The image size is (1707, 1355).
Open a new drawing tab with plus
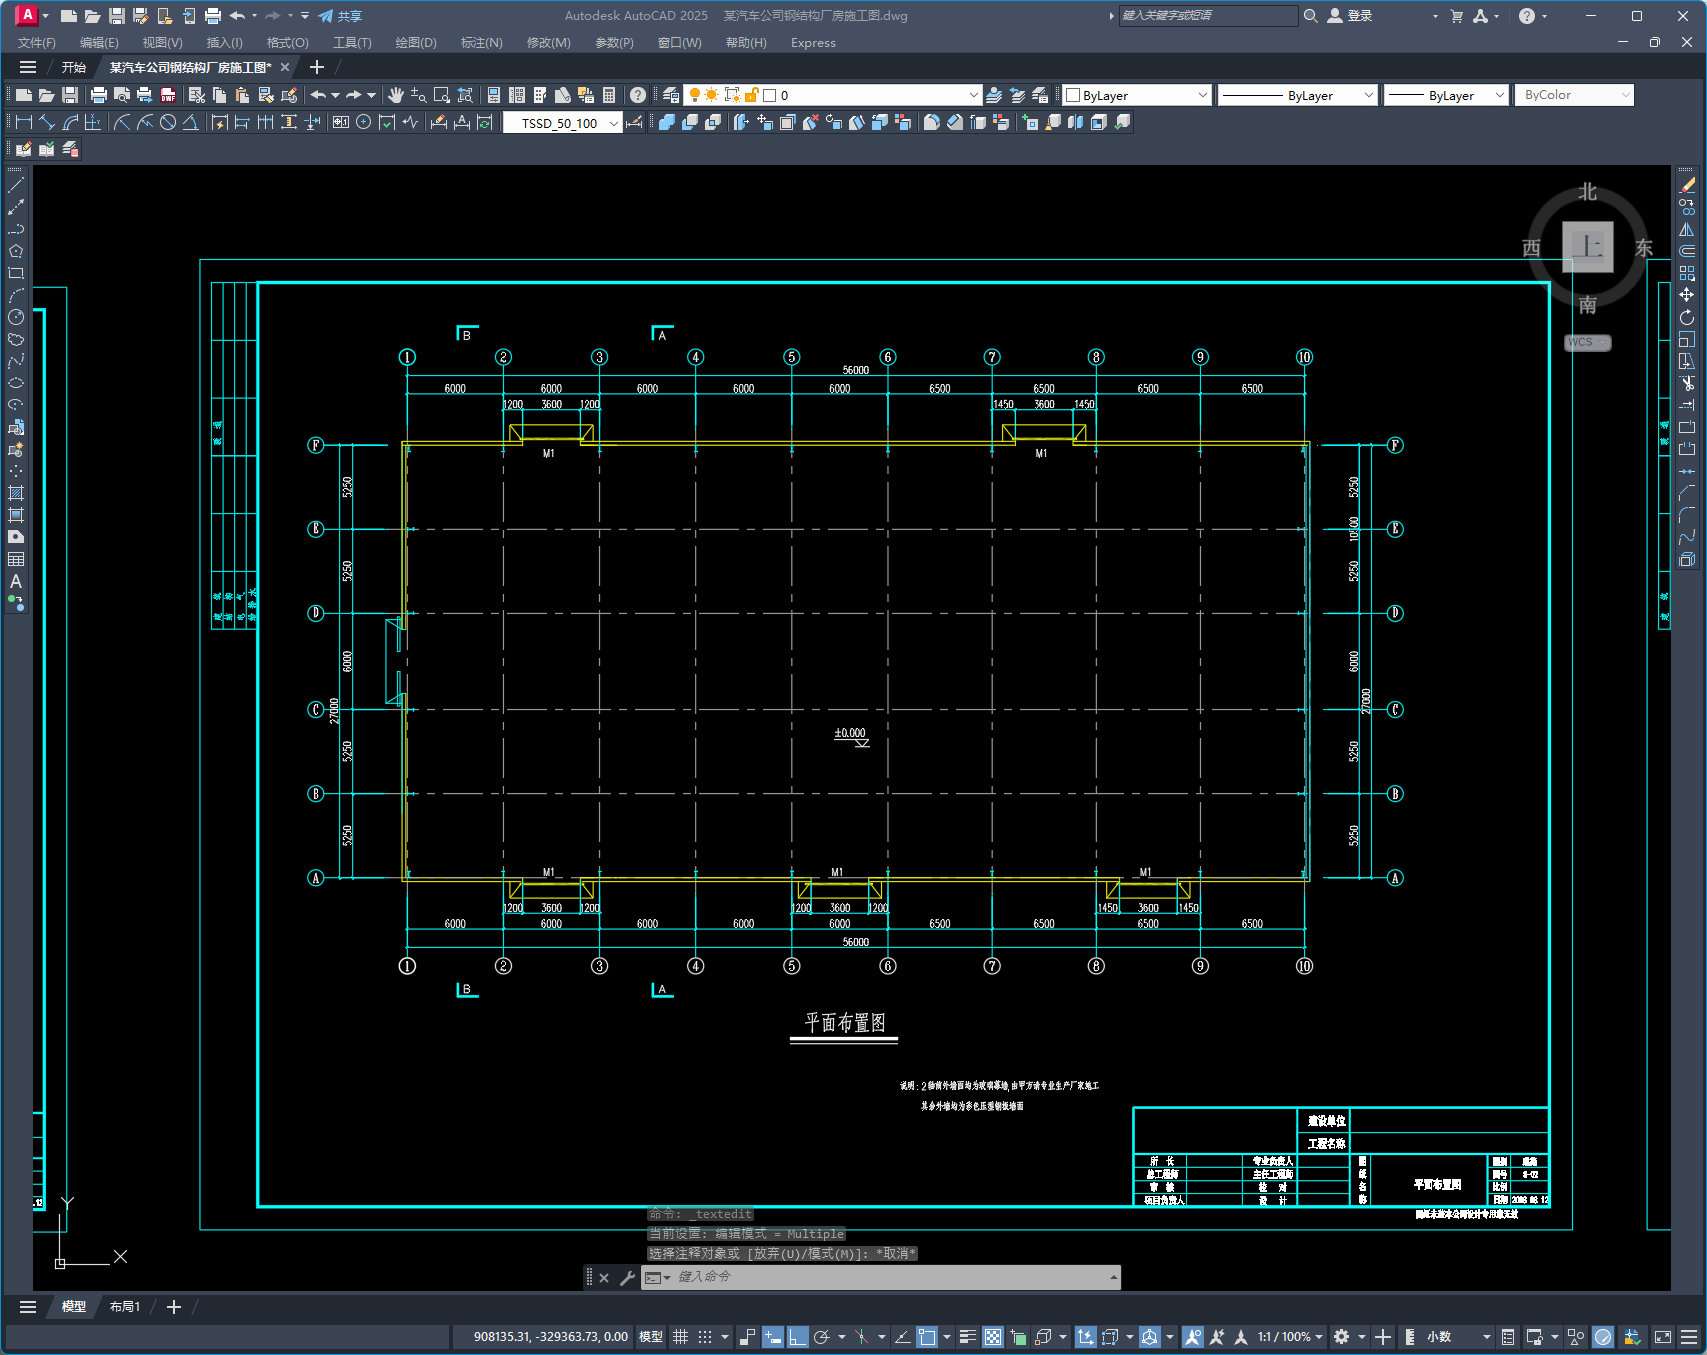coord(317,67)
